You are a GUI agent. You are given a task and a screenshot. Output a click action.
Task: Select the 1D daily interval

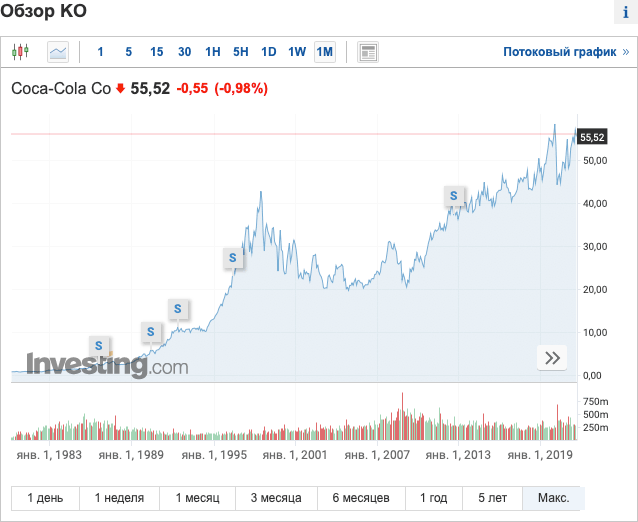click(269, 52)
